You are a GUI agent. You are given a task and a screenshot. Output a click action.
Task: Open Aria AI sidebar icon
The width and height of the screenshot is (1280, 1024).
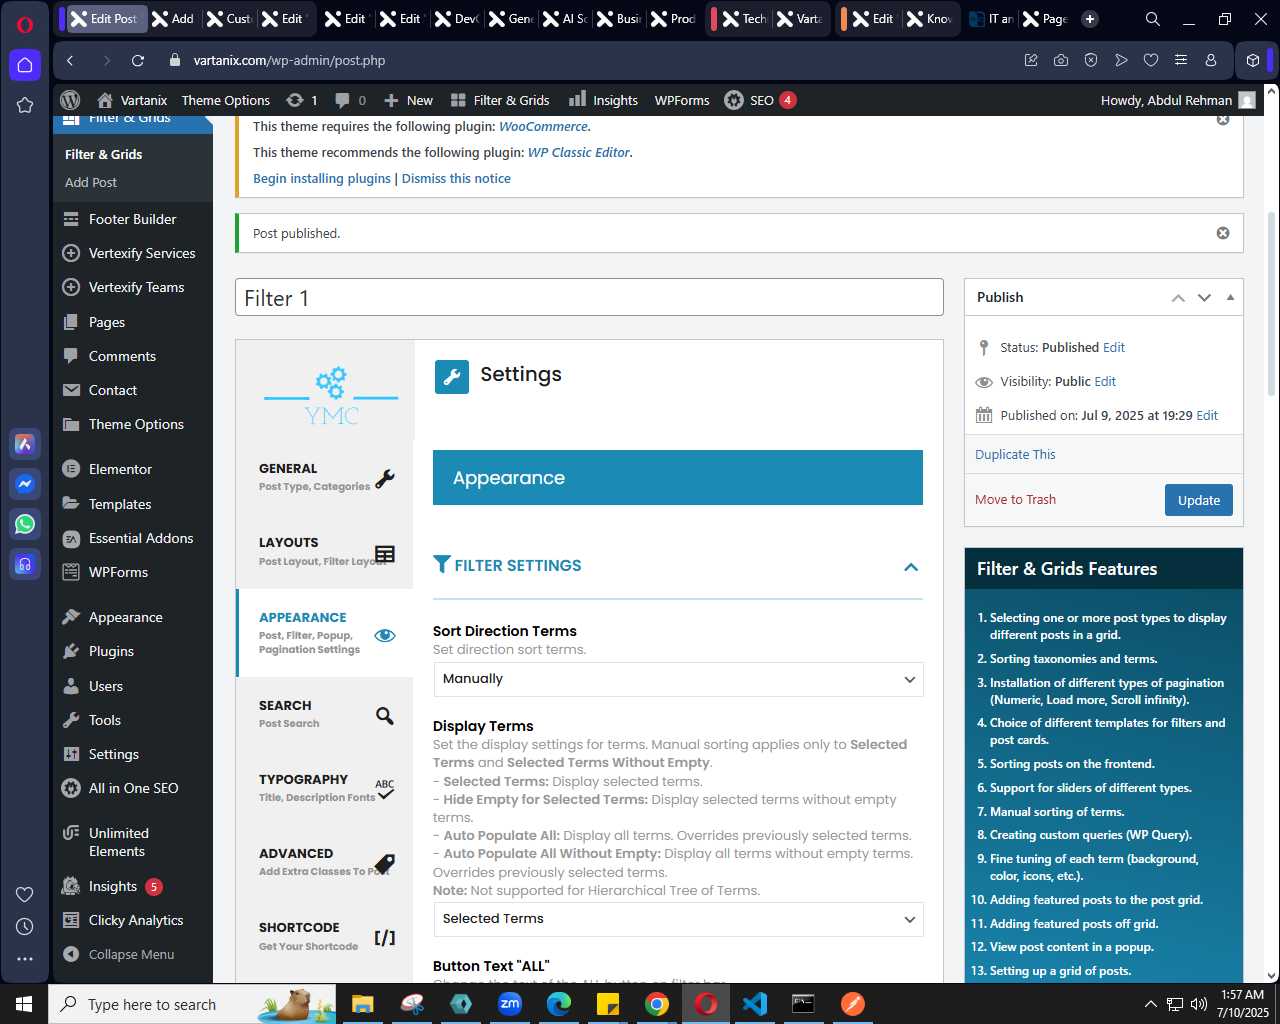pyautogui.click(x=25, y=444)
